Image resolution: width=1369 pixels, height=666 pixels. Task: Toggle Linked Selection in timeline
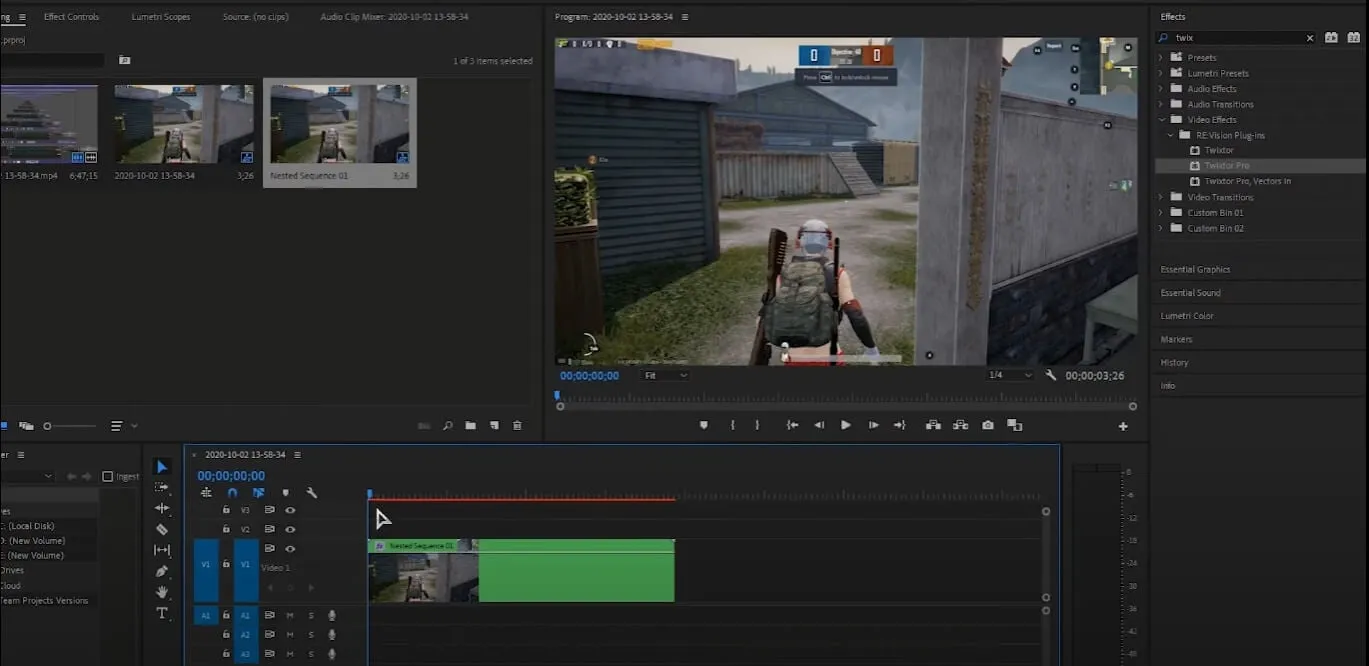[x=259, y=493]
